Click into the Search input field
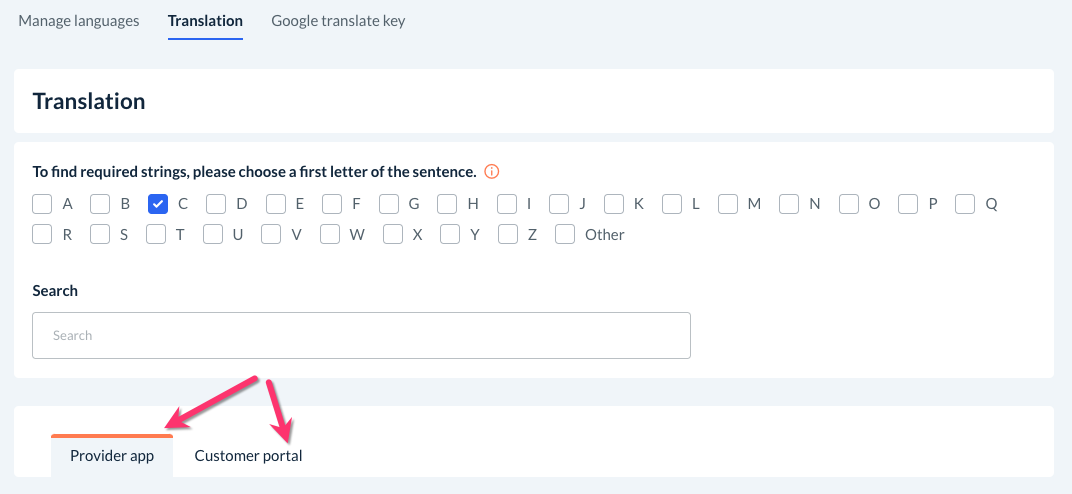This screenshot has height=494, width=1072. click(x=361, y=336)
